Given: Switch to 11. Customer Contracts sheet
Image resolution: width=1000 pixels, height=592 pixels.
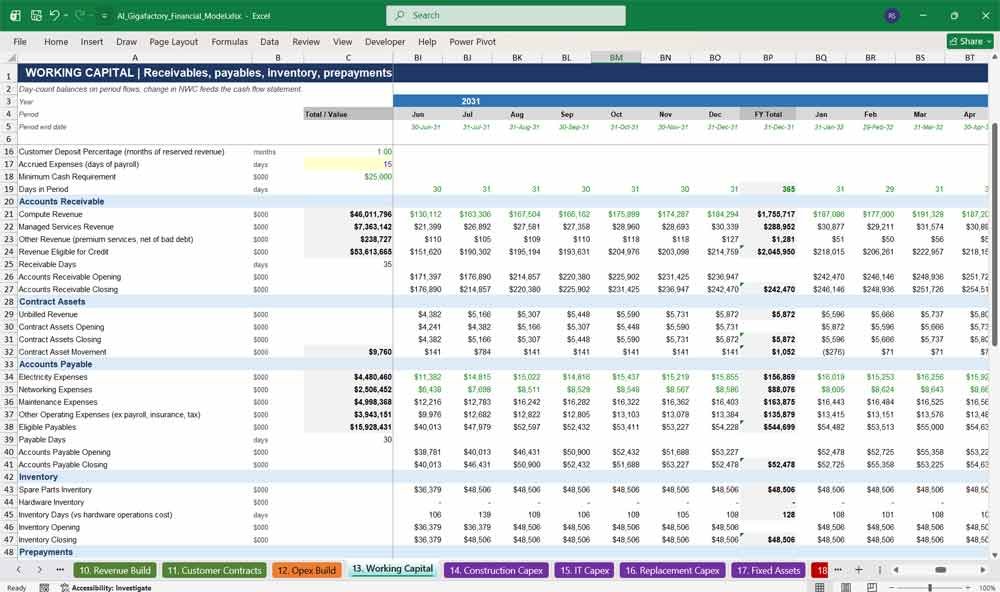Looking at the screenshot, I should tap(214, 570).
